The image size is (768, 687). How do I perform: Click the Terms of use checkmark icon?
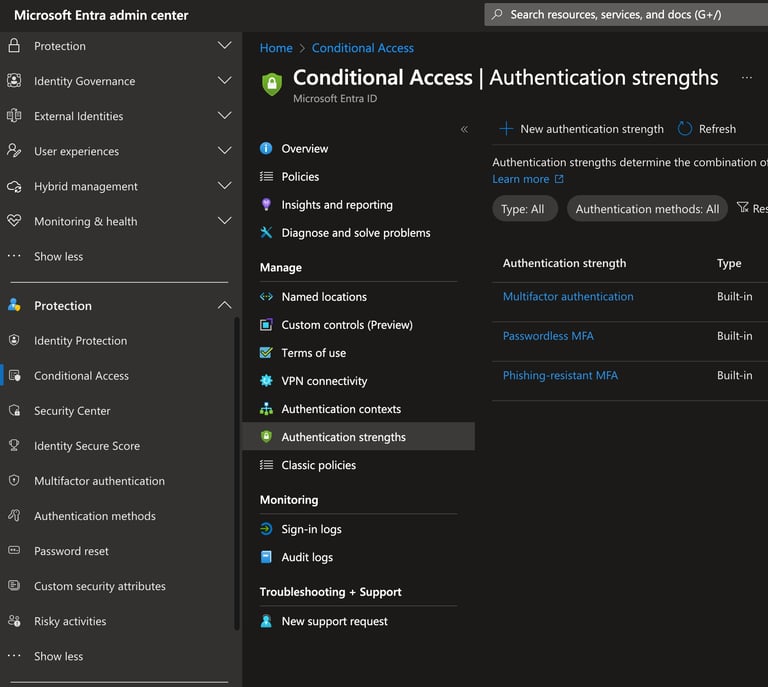pos(266,353)
